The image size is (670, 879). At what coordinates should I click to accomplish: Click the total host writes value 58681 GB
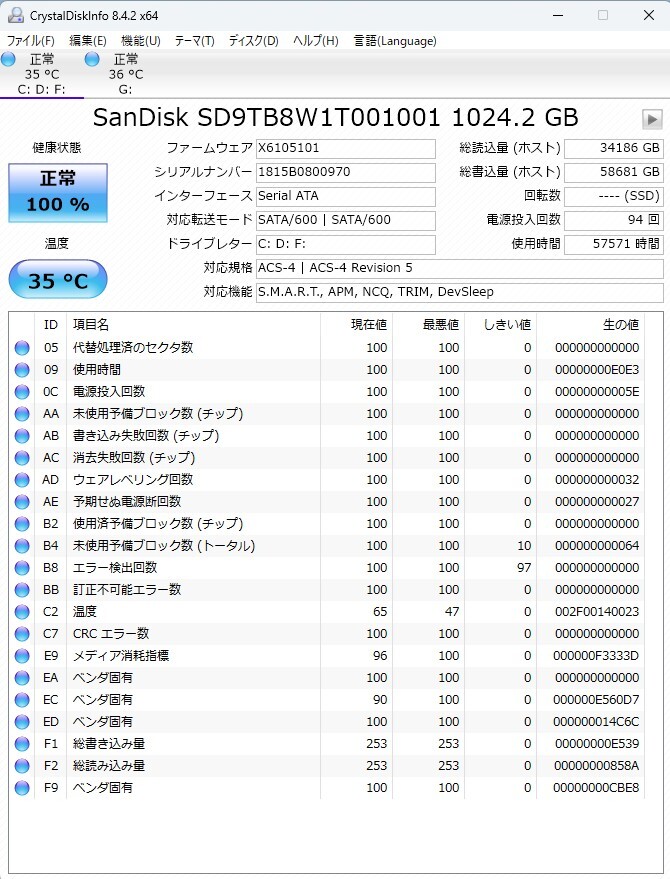[613, 172]
